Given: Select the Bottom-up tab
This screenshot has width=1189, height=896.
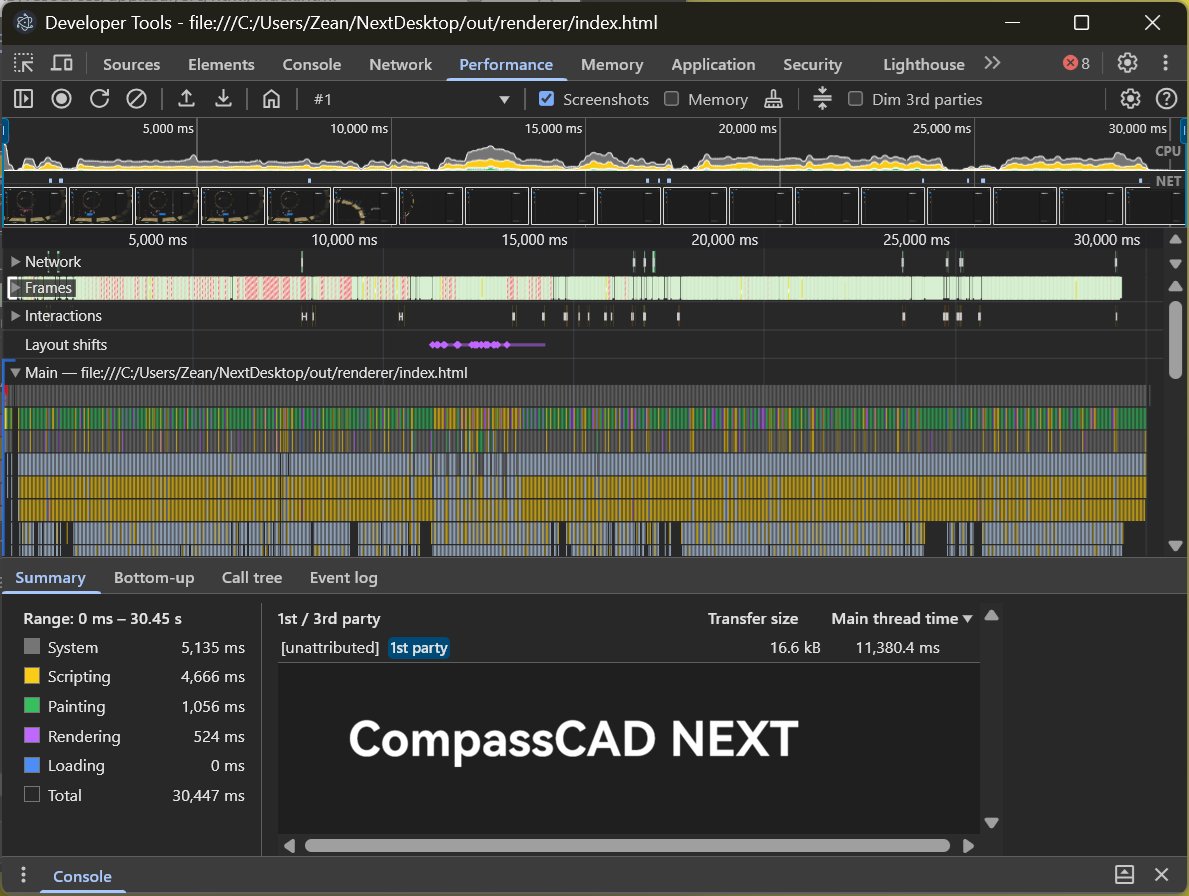Looking at the screenshot, I should tap(154, 578).
